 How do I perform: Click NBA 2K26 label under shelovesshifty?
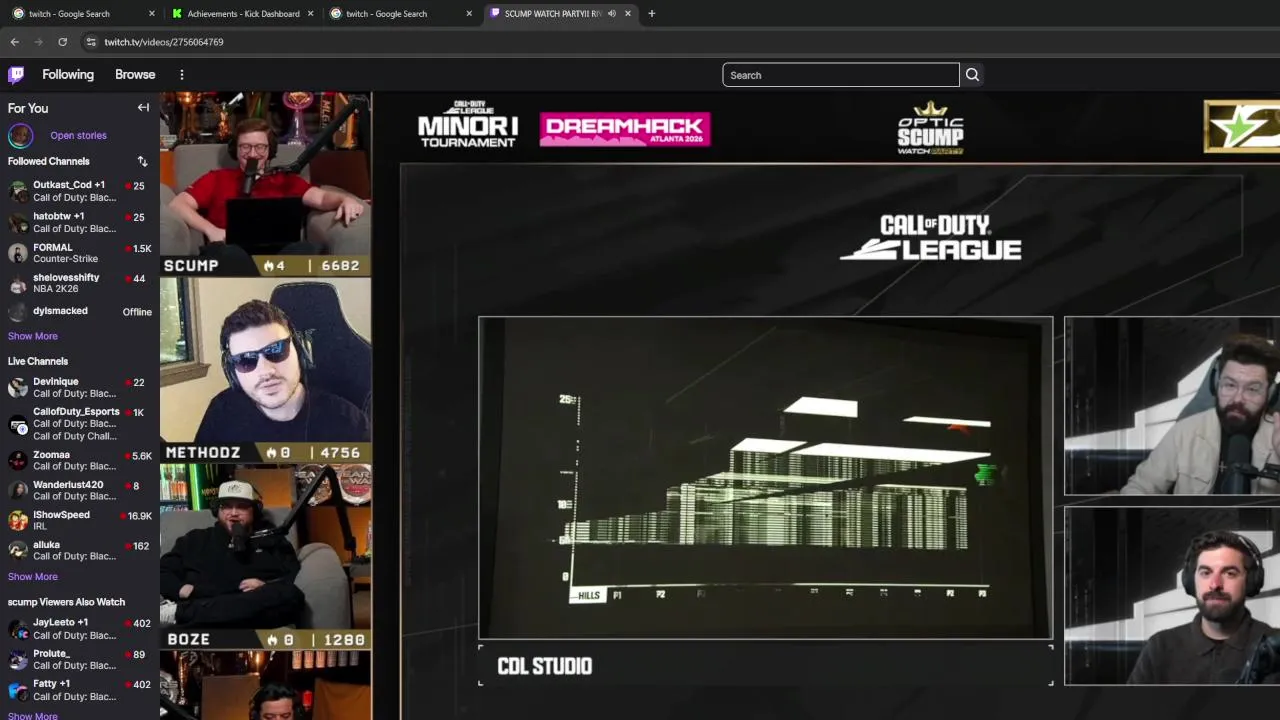click(x=56, y=289)
